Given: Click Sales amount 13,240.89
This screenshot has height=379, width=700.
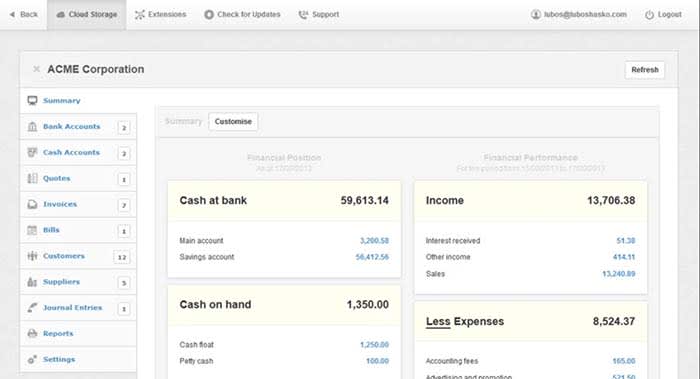Looking at the screenshot, I should pos(618,274).
